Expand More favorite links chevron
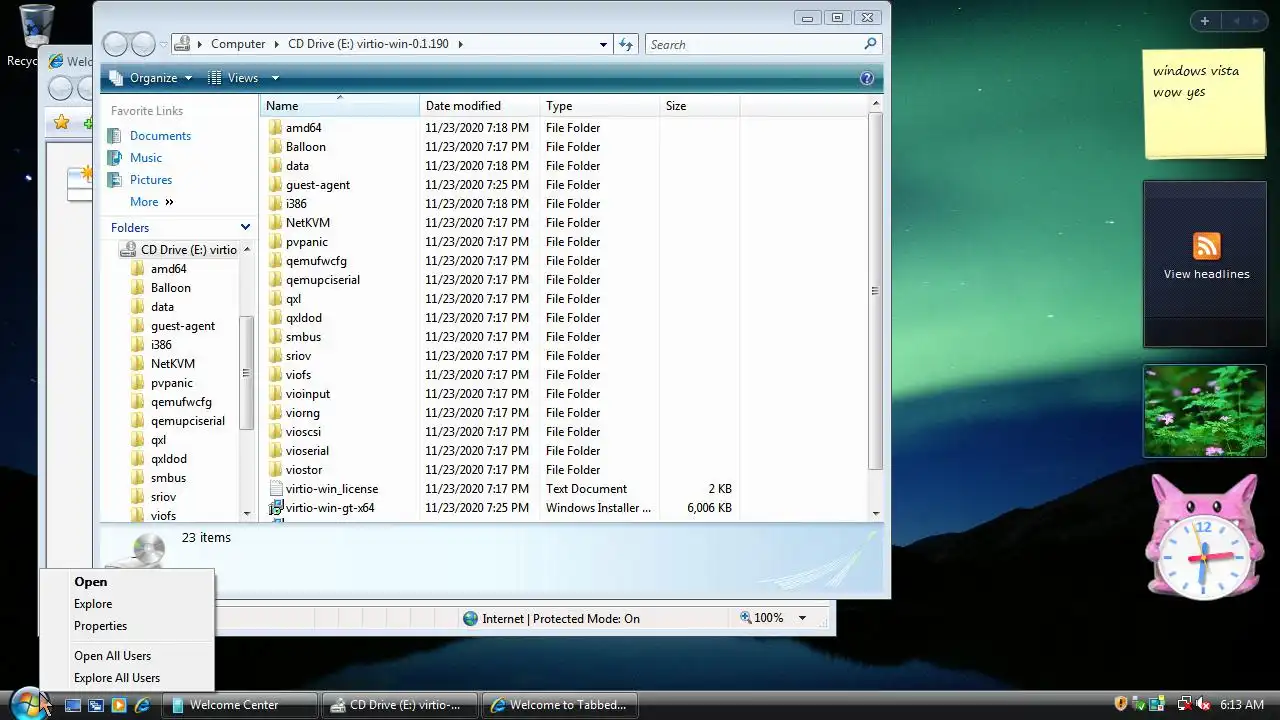 click(x=169, y=202)
